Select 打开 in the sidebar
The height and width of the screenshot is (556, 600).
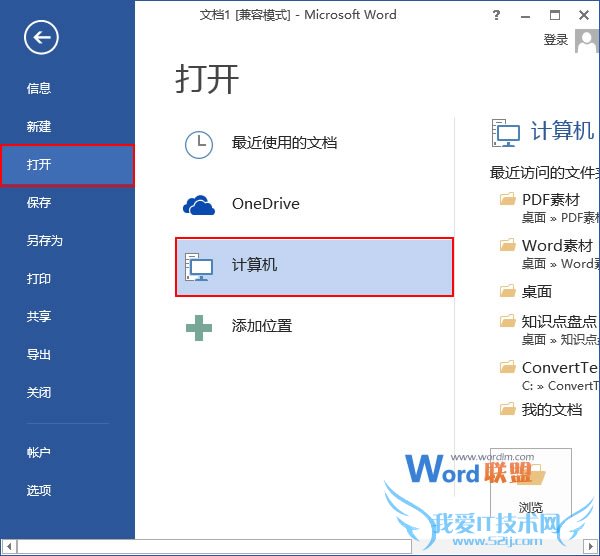[x=67, y=165]
